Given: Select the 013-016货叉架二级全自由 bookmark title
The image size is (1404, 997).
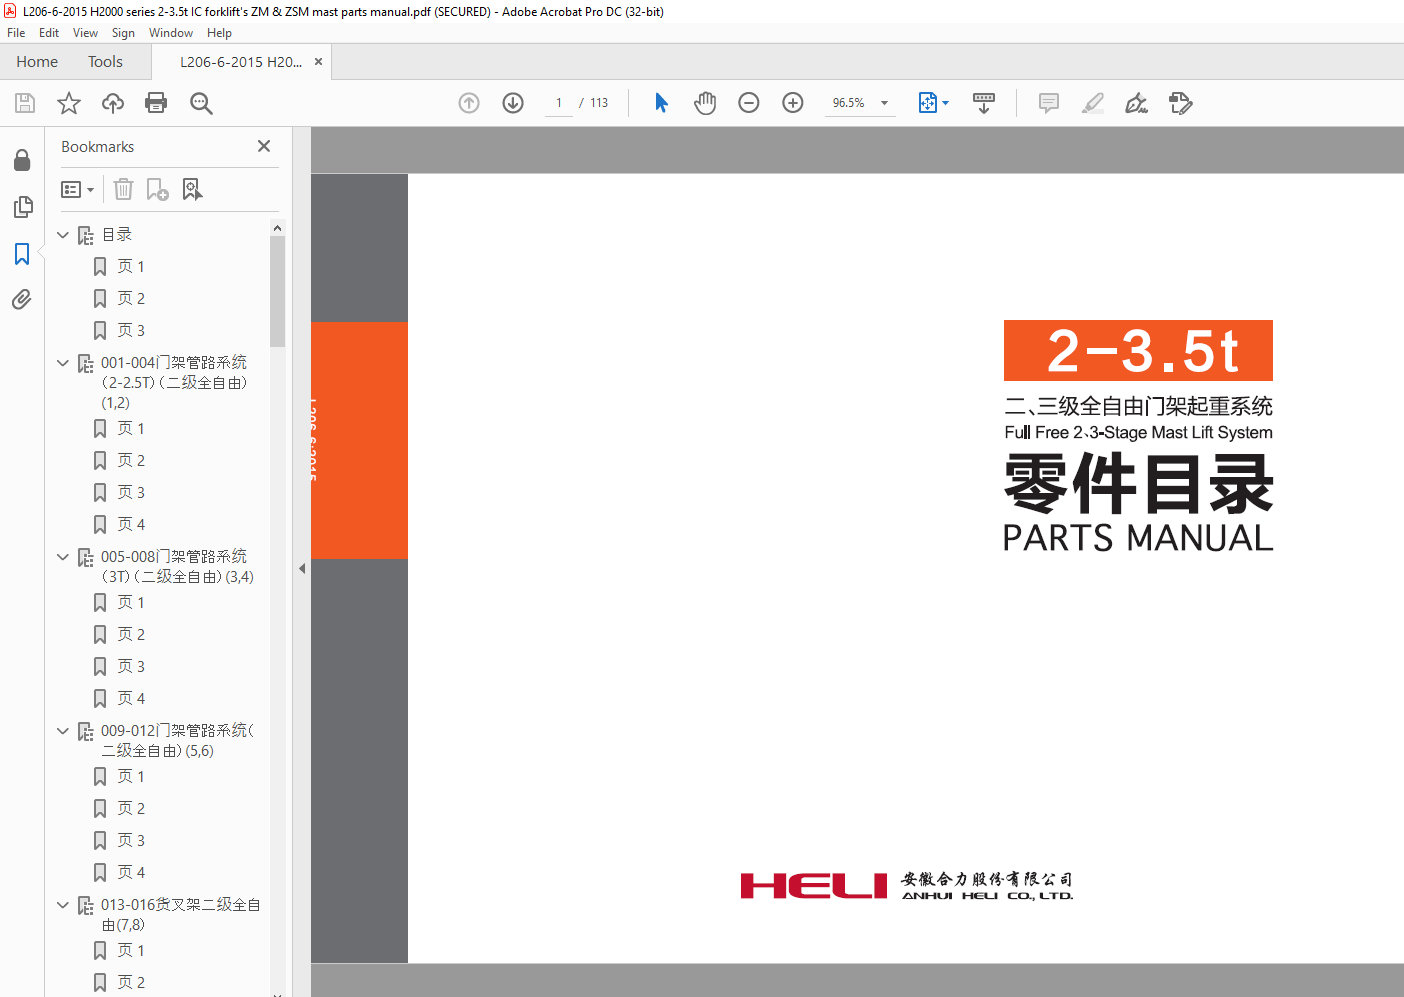Looking at the screenshot, I should [181, 915].
